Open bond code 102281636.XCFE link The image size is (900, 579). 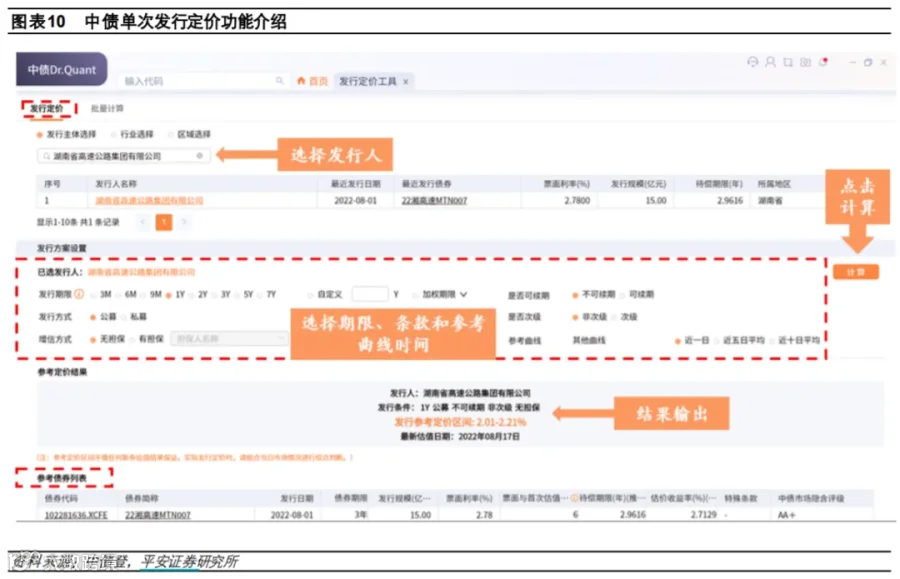tap(76, 515)
